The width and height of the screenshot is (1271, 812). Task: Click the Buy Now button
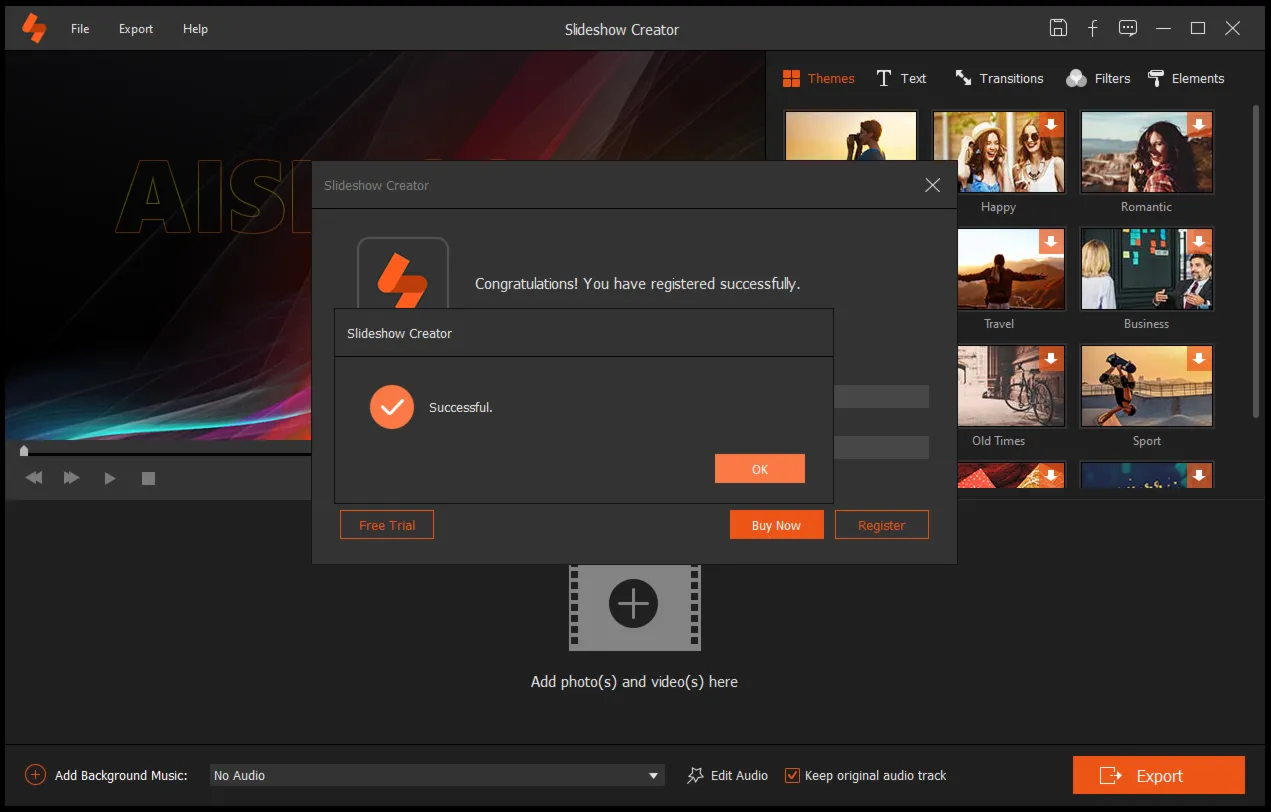point(776,525)
